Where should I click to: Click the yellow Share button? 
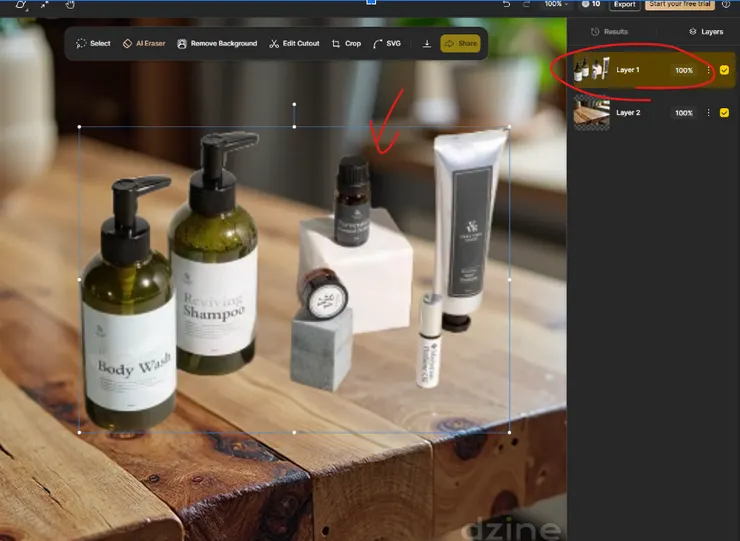pos(460,43)
